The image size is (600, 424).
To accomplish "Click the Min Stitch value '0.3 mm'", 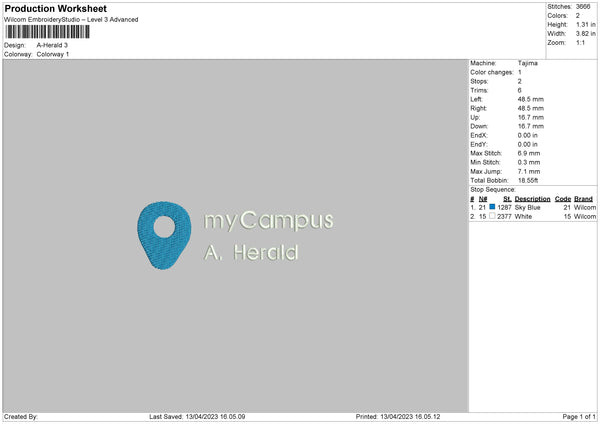I will coord(529,163).
